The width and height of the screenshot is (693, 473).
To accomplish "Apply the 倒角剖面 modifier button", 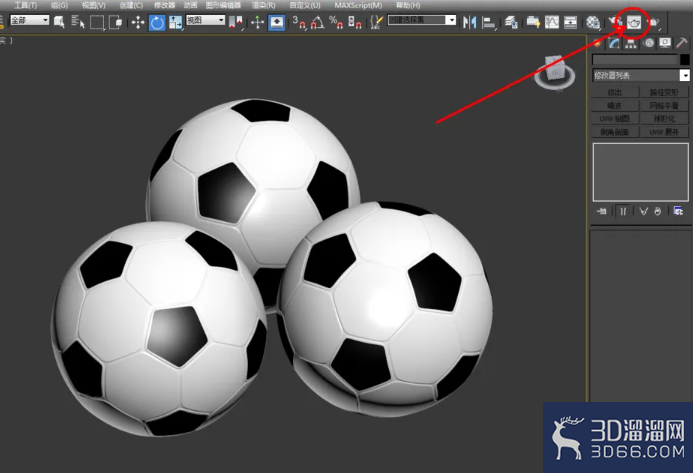I will [615, 132].
